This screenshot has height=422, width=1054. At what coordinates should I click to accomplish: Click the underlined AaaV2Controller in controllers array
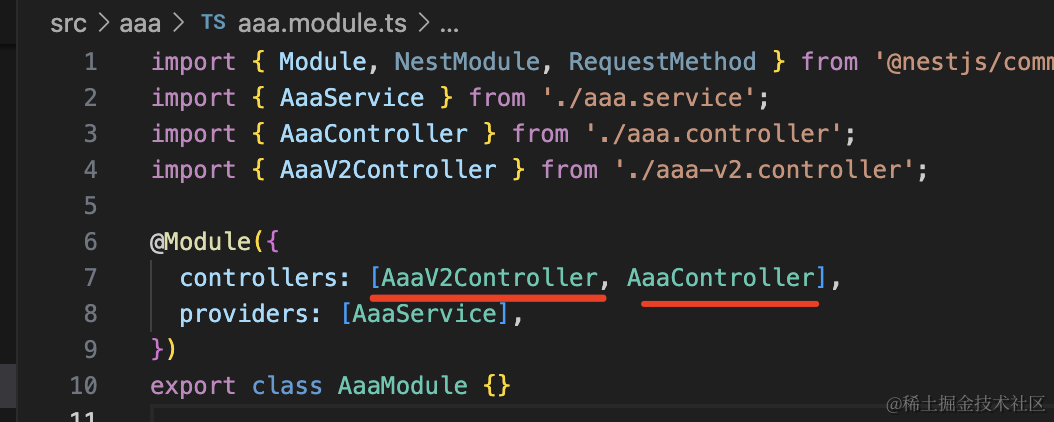point(489,278)
